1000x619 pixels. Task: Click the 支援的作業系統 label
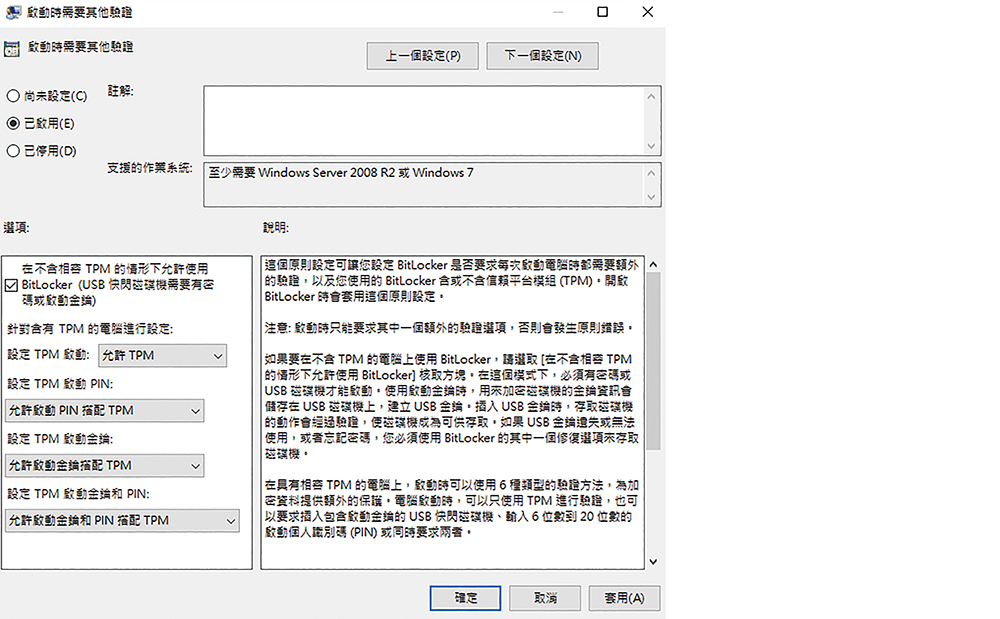150,168
